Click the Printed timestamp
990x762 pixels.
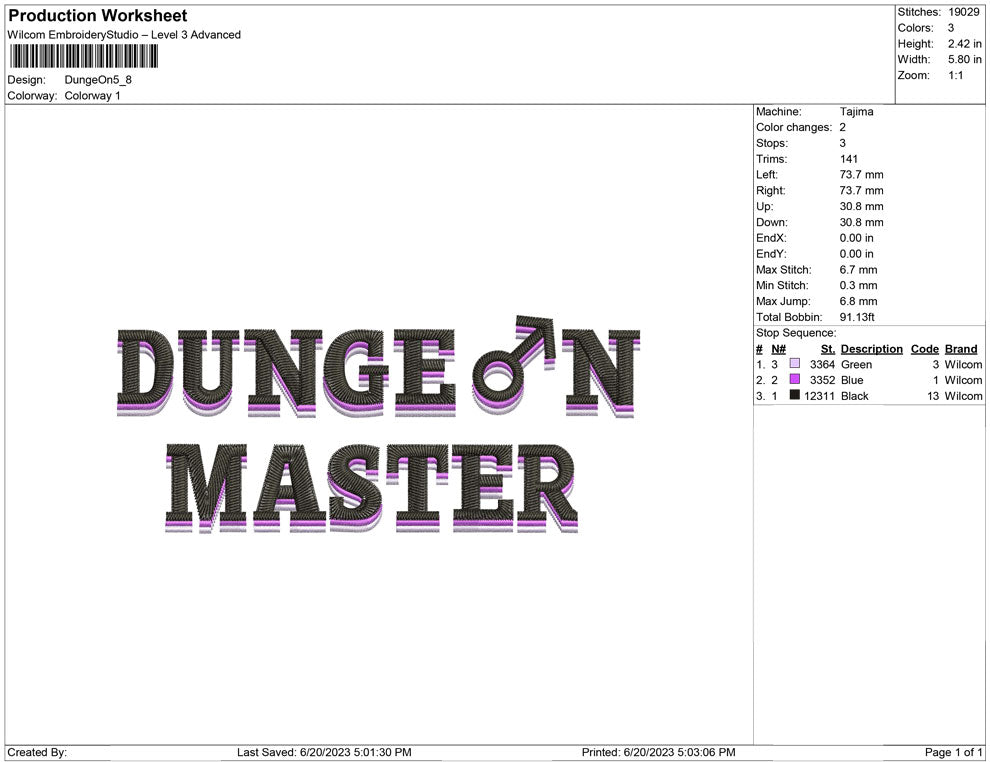(x=659, y=752)
